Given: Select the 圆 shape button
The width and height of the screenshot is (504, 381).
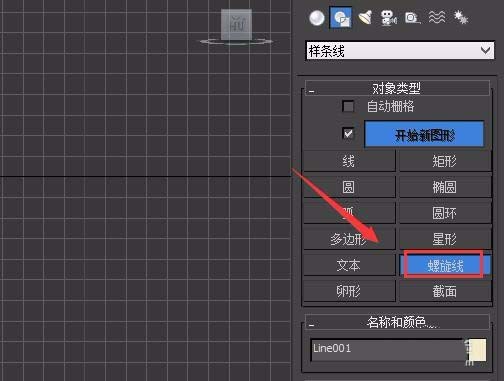Looking at the screenshot, I should [x=349, y=187].
